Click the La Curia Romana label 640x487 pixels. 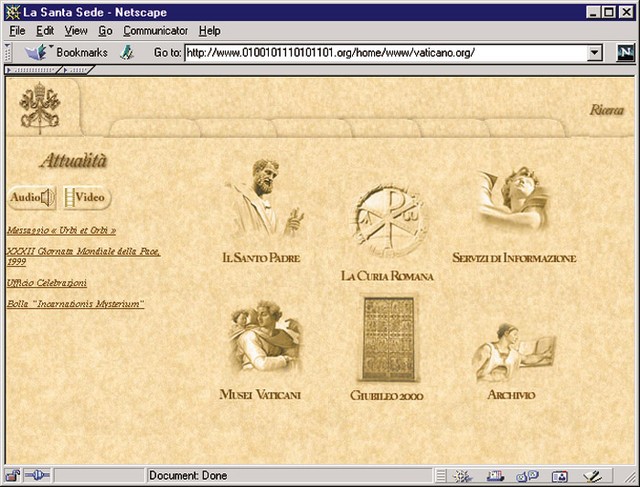[x=387, y=276]
